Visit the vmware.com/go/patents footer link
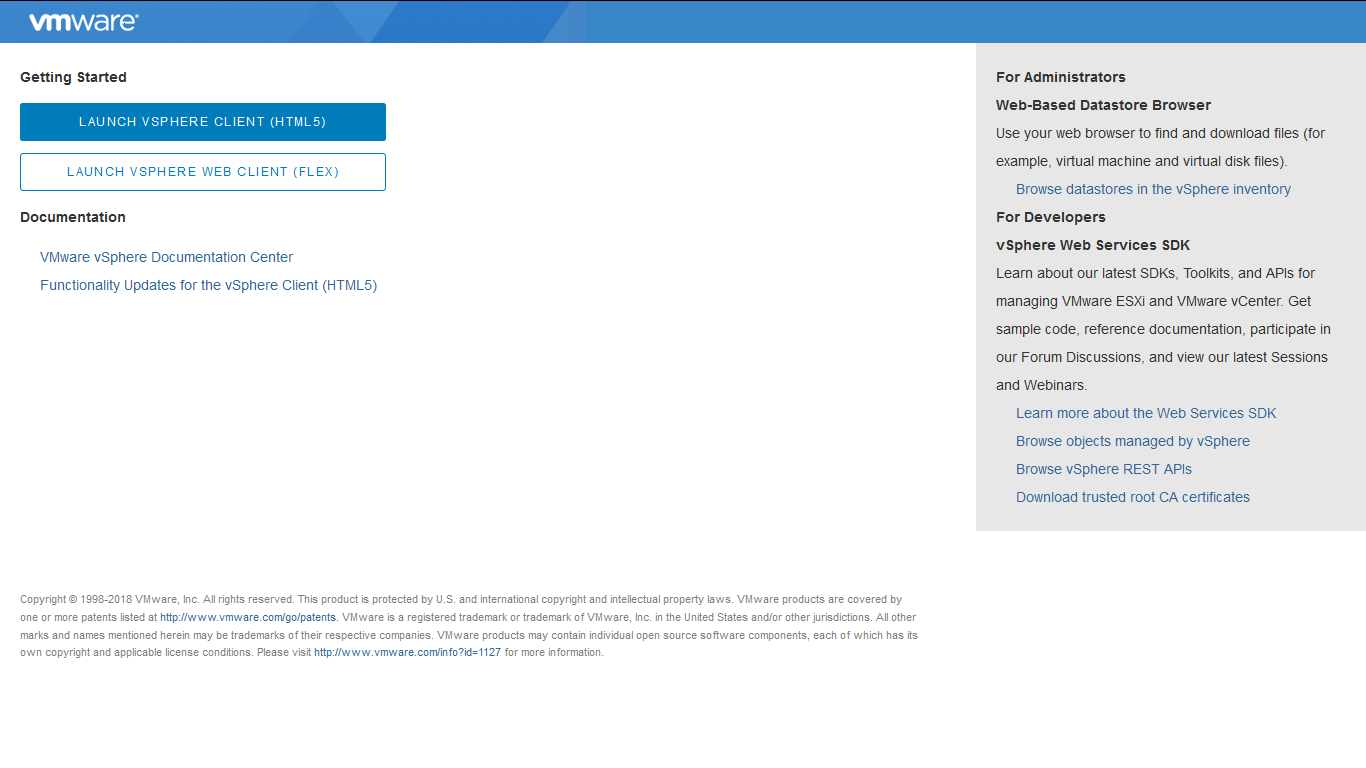The height and width of the screenshot is (768, 1366). pyautogui.click(x=248, y=618)
